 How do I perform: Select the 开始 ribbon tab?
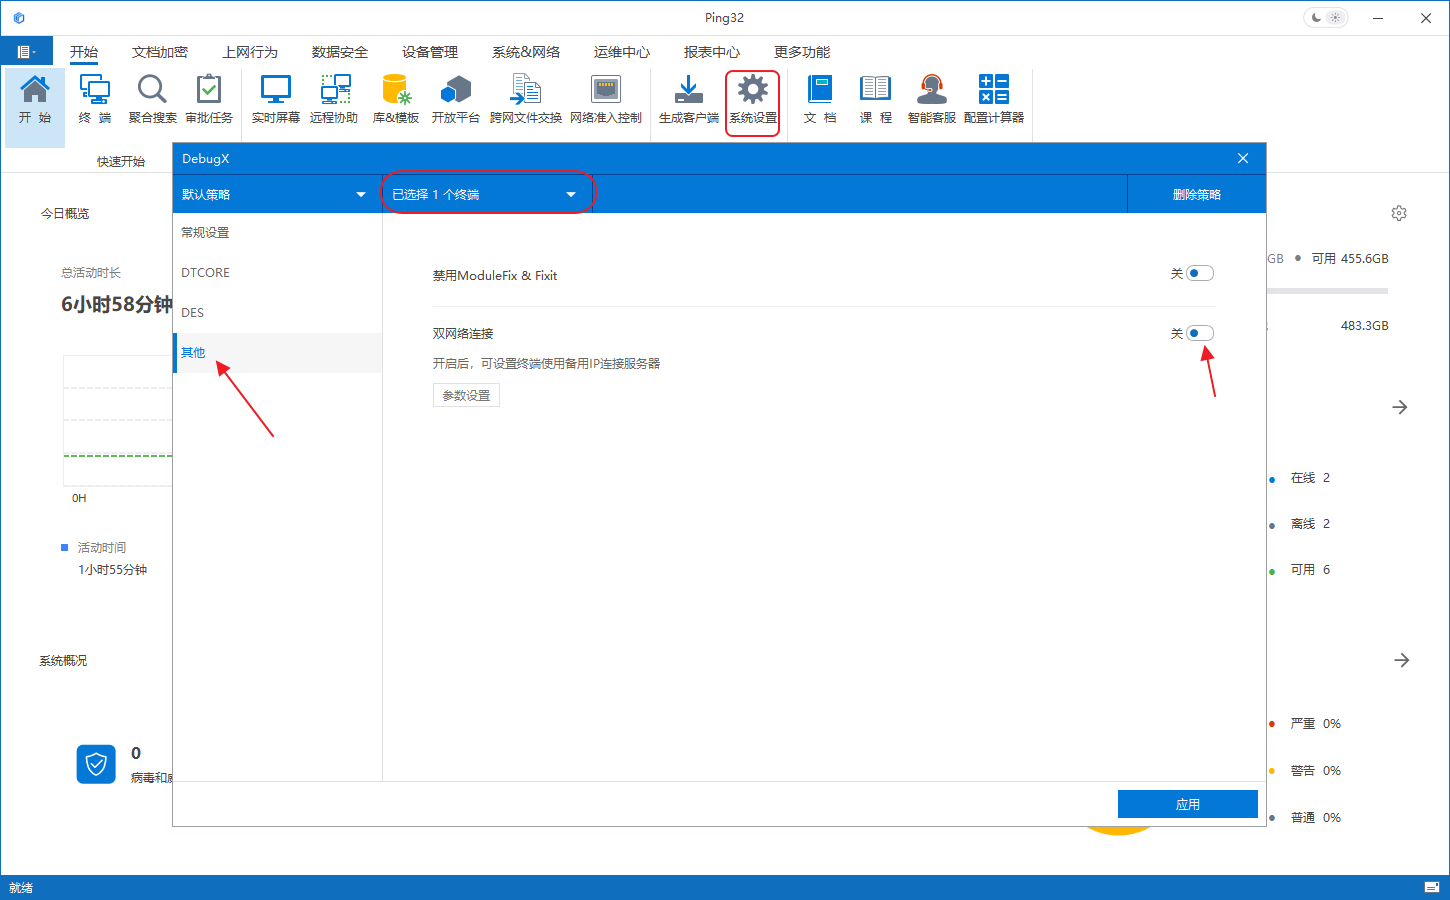click(84, 52)
